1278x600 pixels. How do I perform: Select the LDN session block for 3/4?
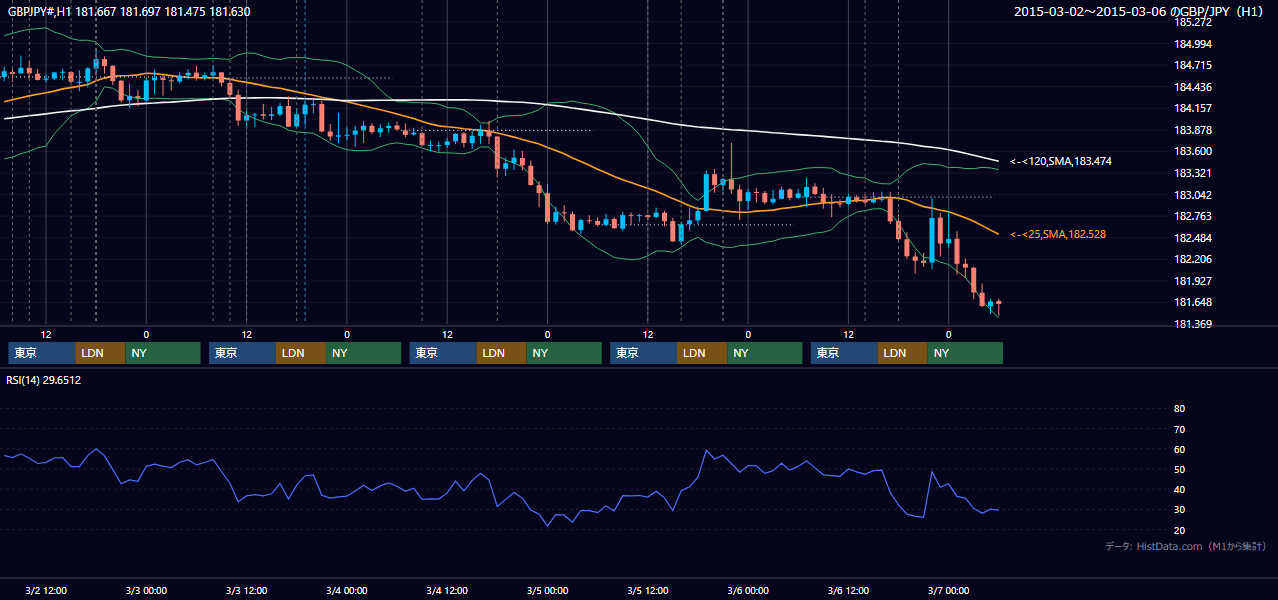[502, 353]
